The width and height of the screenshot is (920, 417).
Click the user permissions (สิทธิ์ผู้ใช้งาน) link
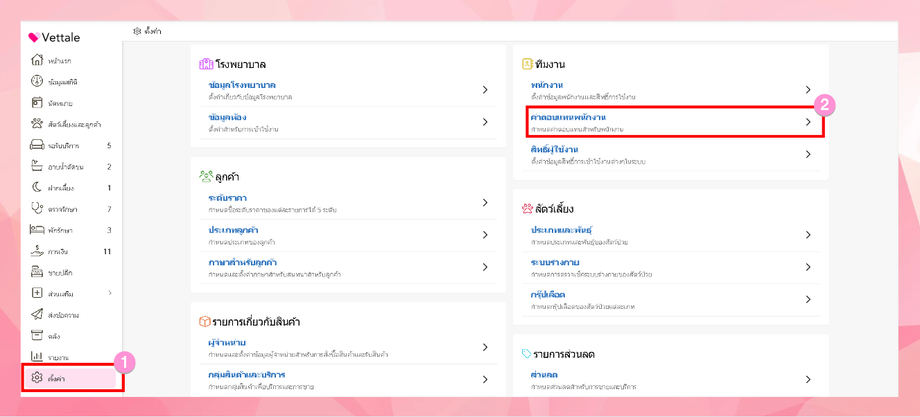click(x=554, y=150)
